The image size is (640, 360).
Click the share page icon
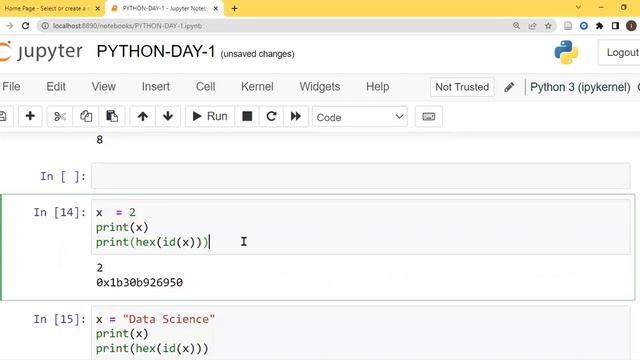click(x=532, y=26)
